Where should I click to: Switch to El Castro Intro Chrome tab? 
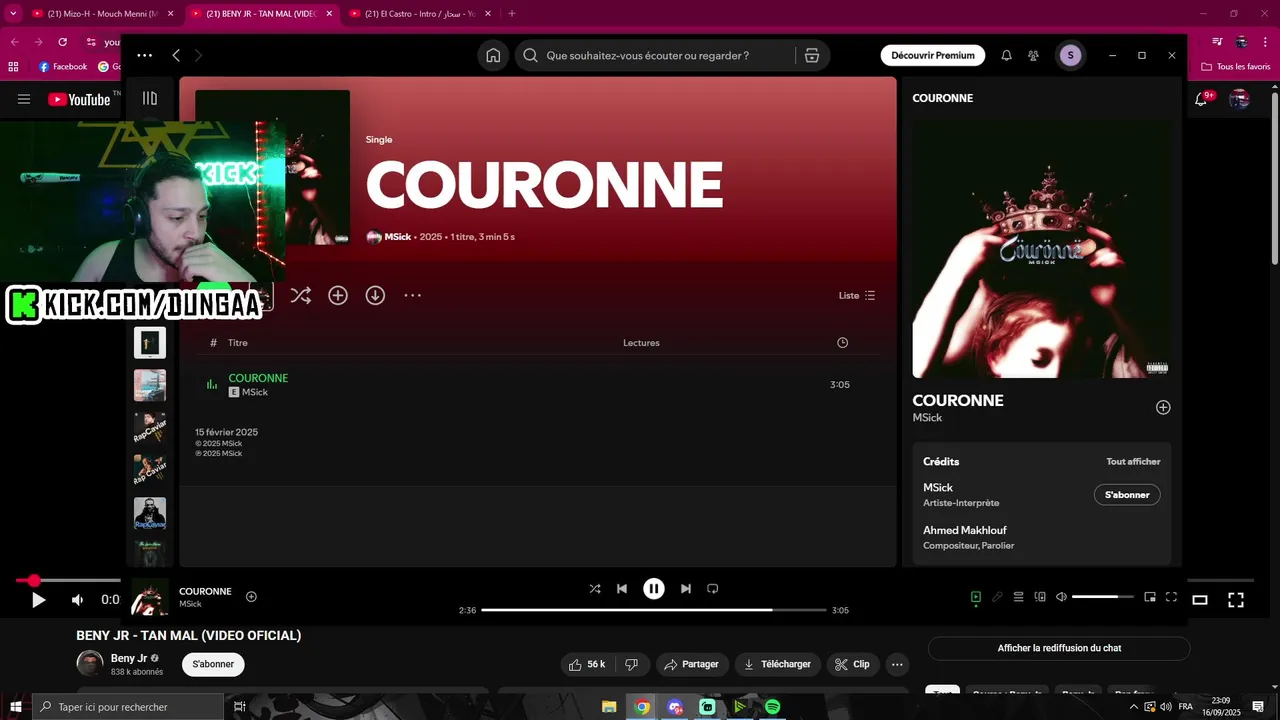point(420,14)
